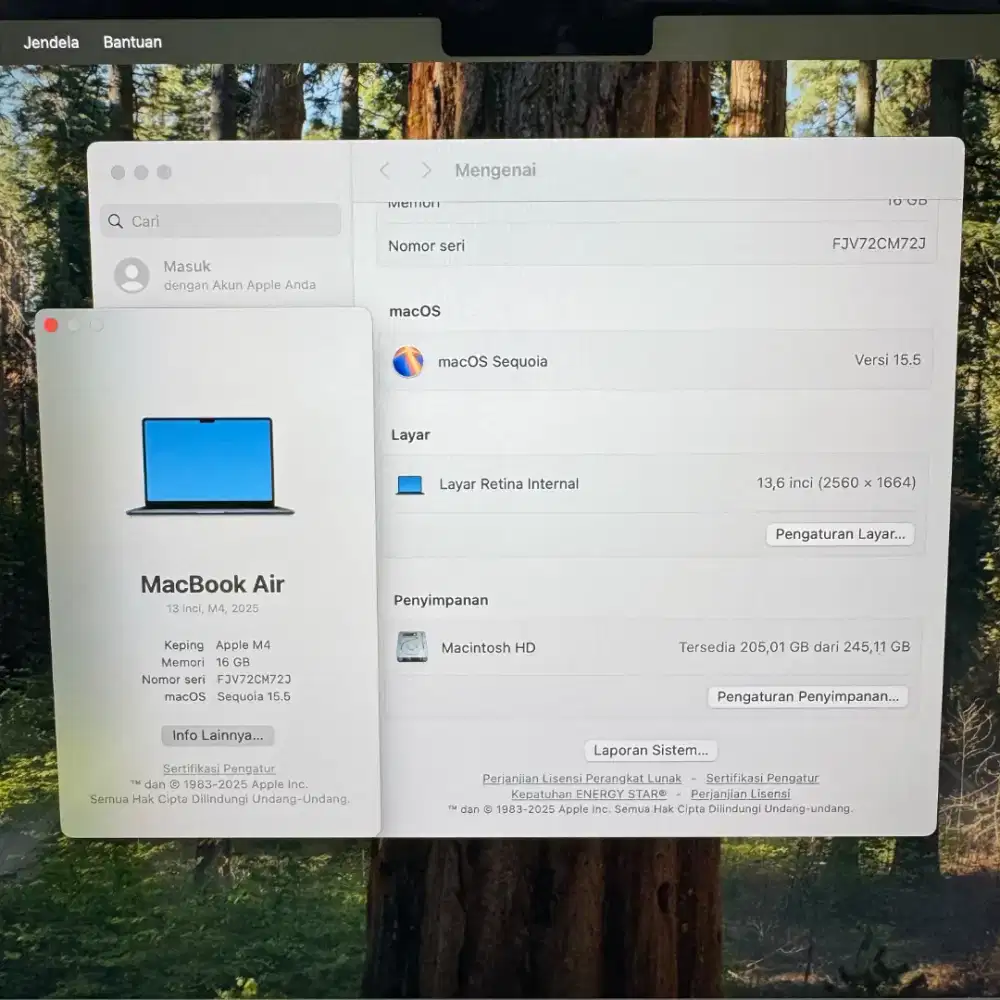Close the MacBook Air about window
Image resolution: width=1000 pixels, height=1000 pixels.
point(51,325)
